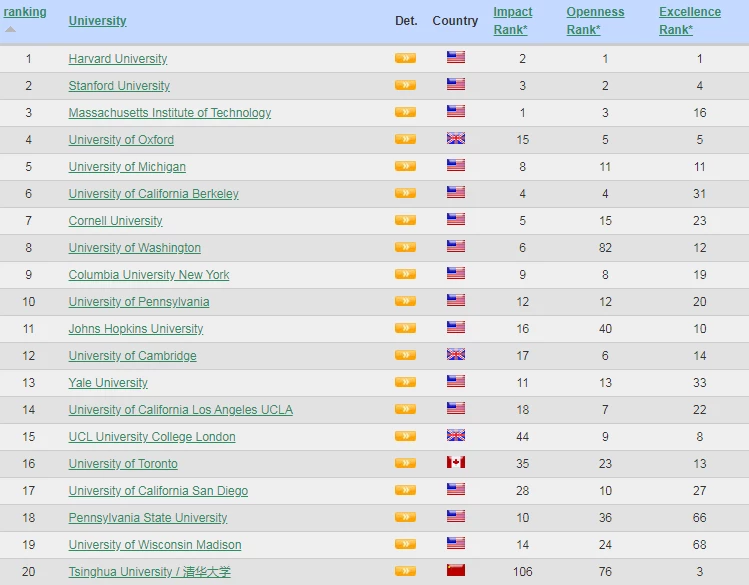749x585 pixels.
Task: Click the China flag in Tsinghua row
Action: point(456,570)
